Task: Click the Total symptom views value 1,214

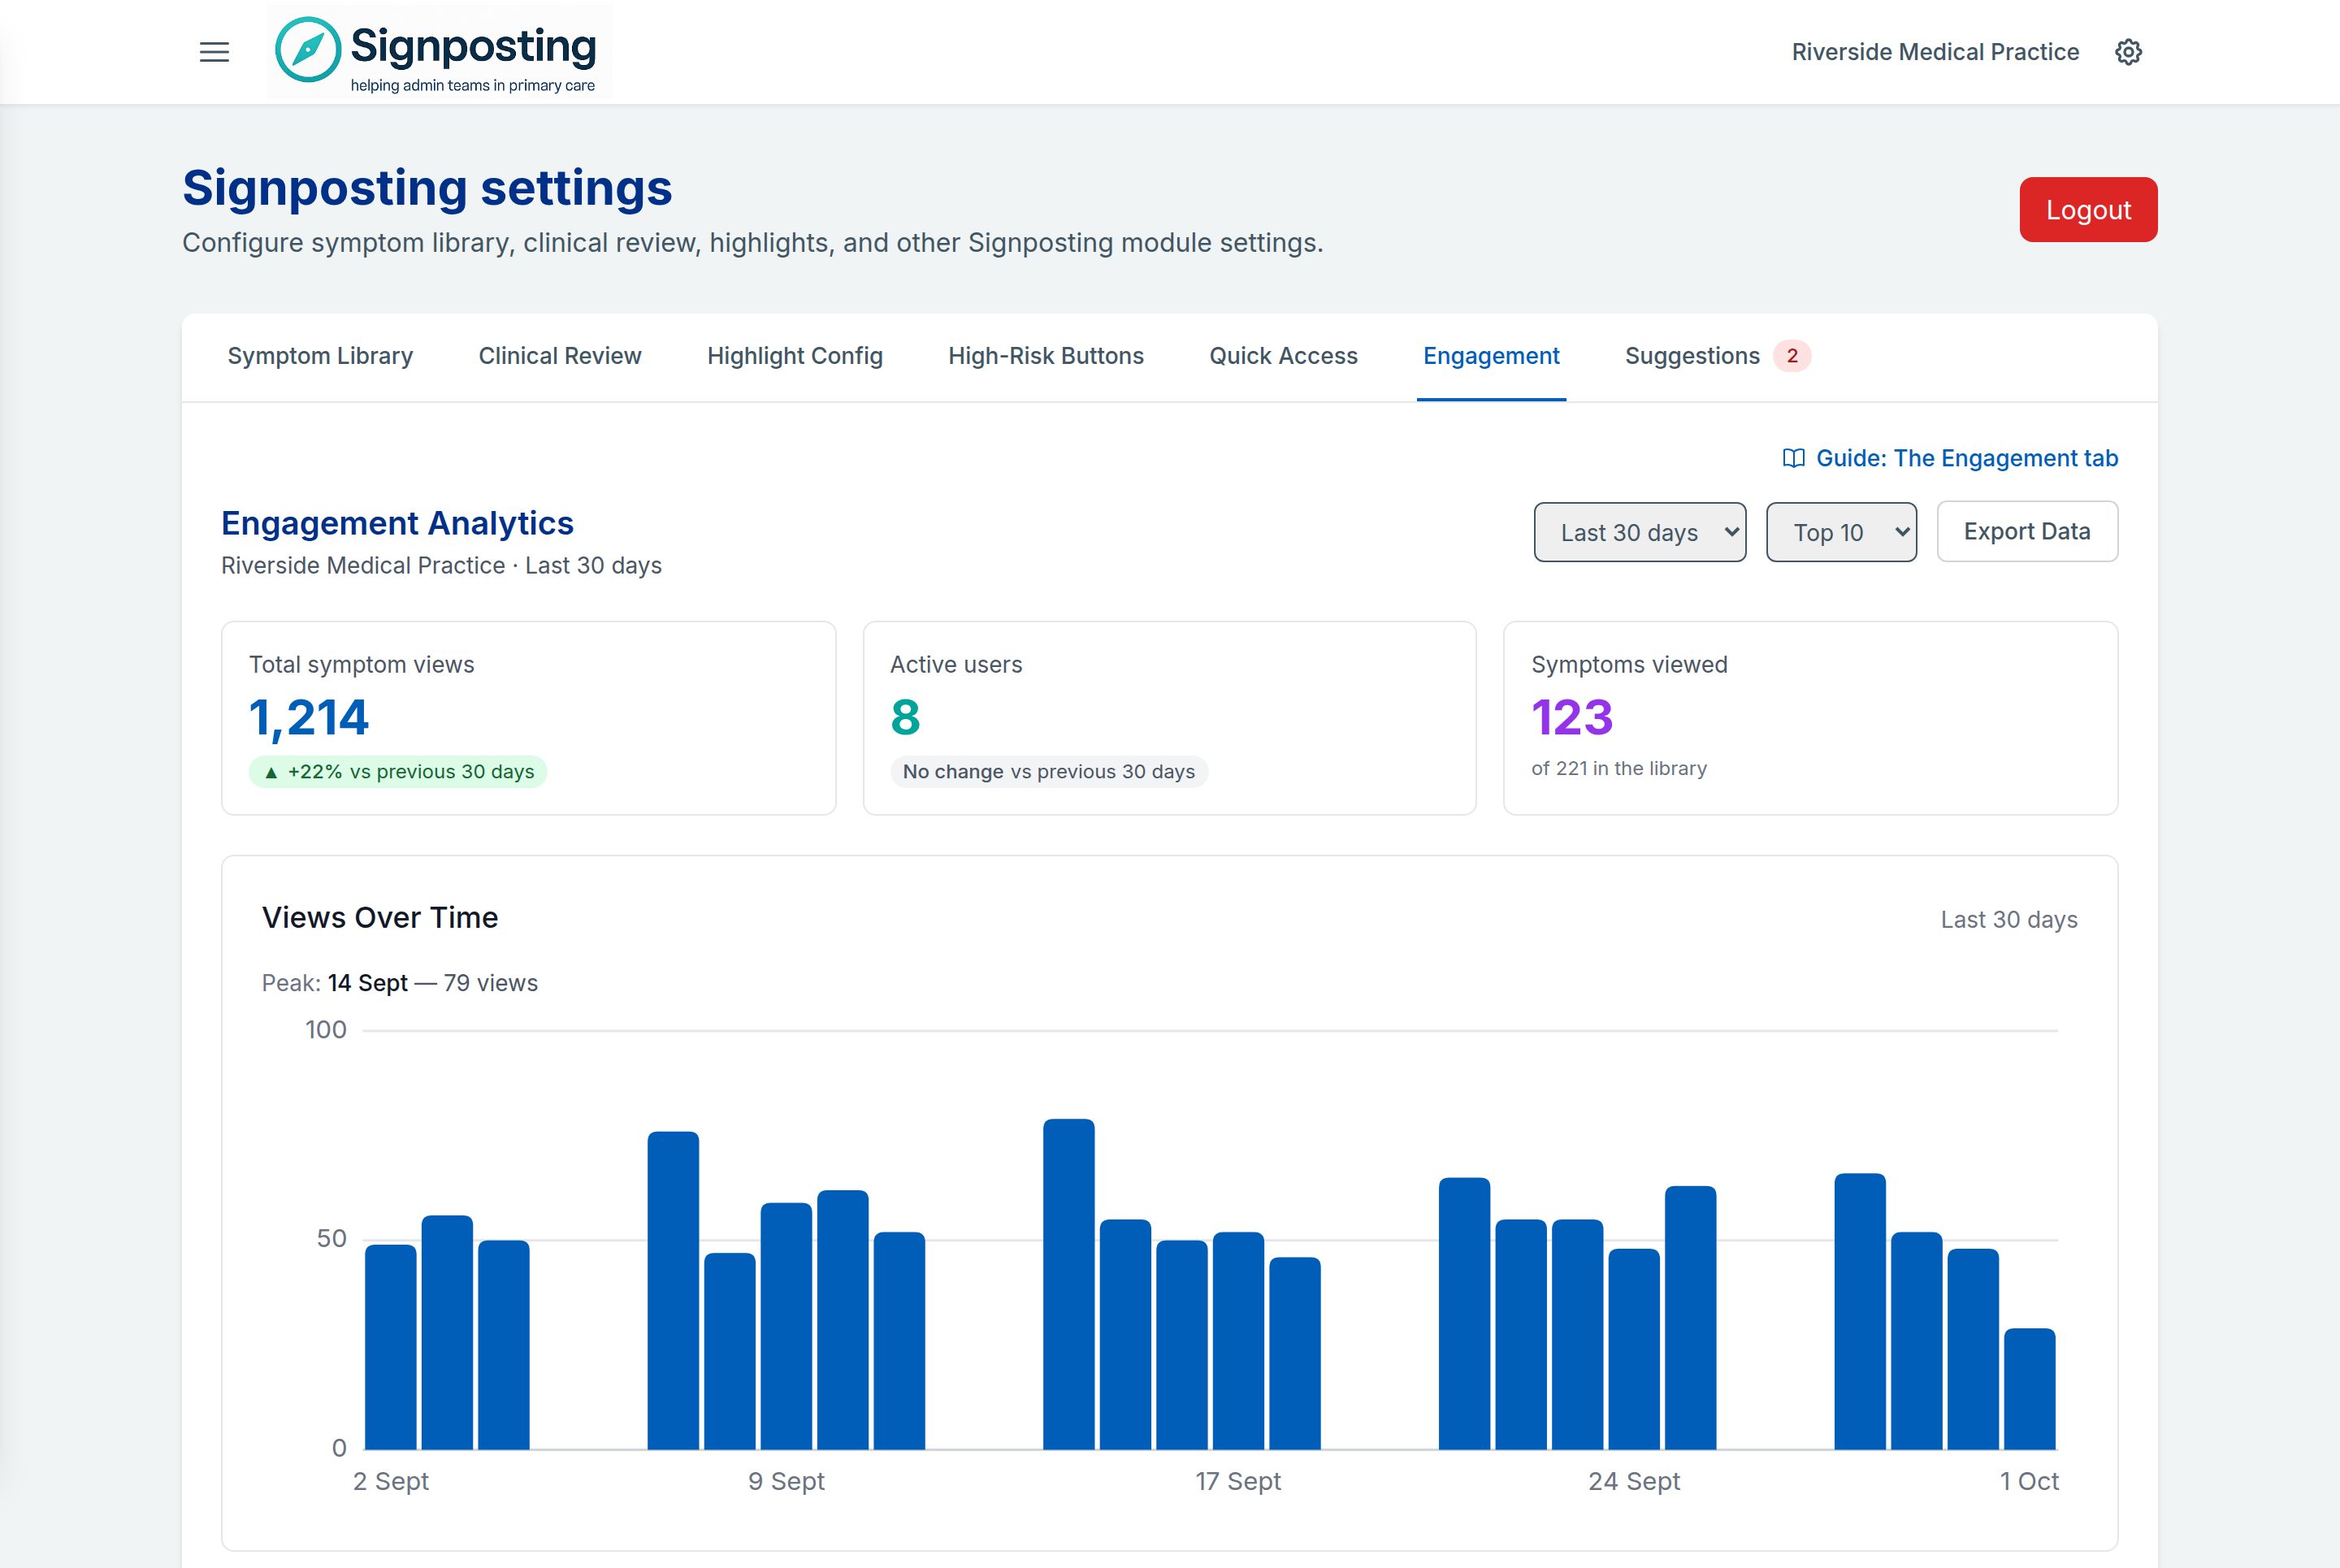Action: pyautogui.click(x=308, y=717)
